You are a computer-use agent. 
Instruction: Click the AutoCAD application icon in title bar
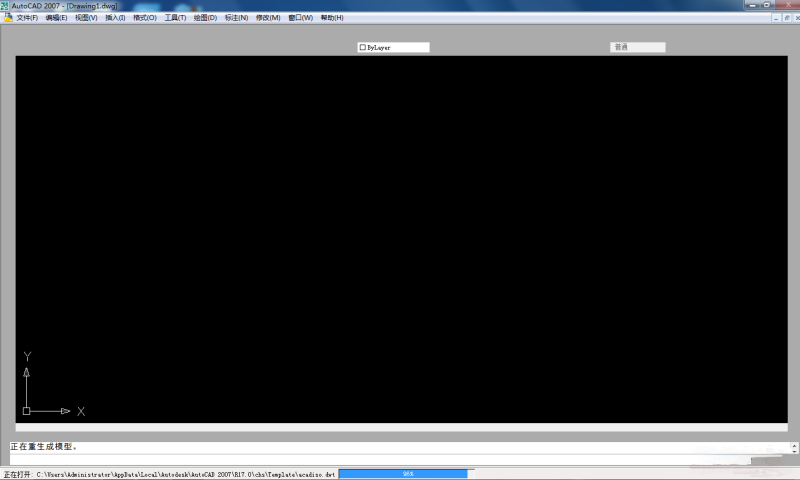[5, 5]
